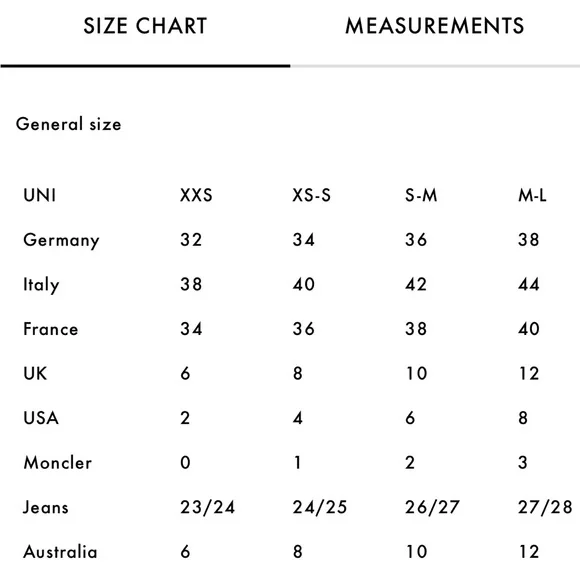Click the UNI row label
Viewport: 580px width, 580px height.
pyautogui.click(x=40, y=195)
